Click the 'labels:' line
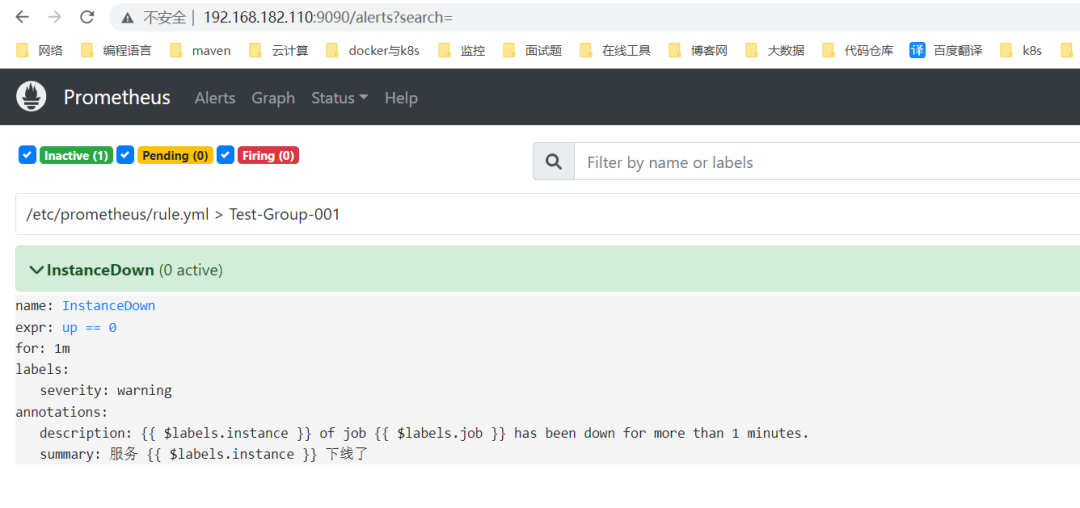The image size is (1080, 508). point(42,370)
